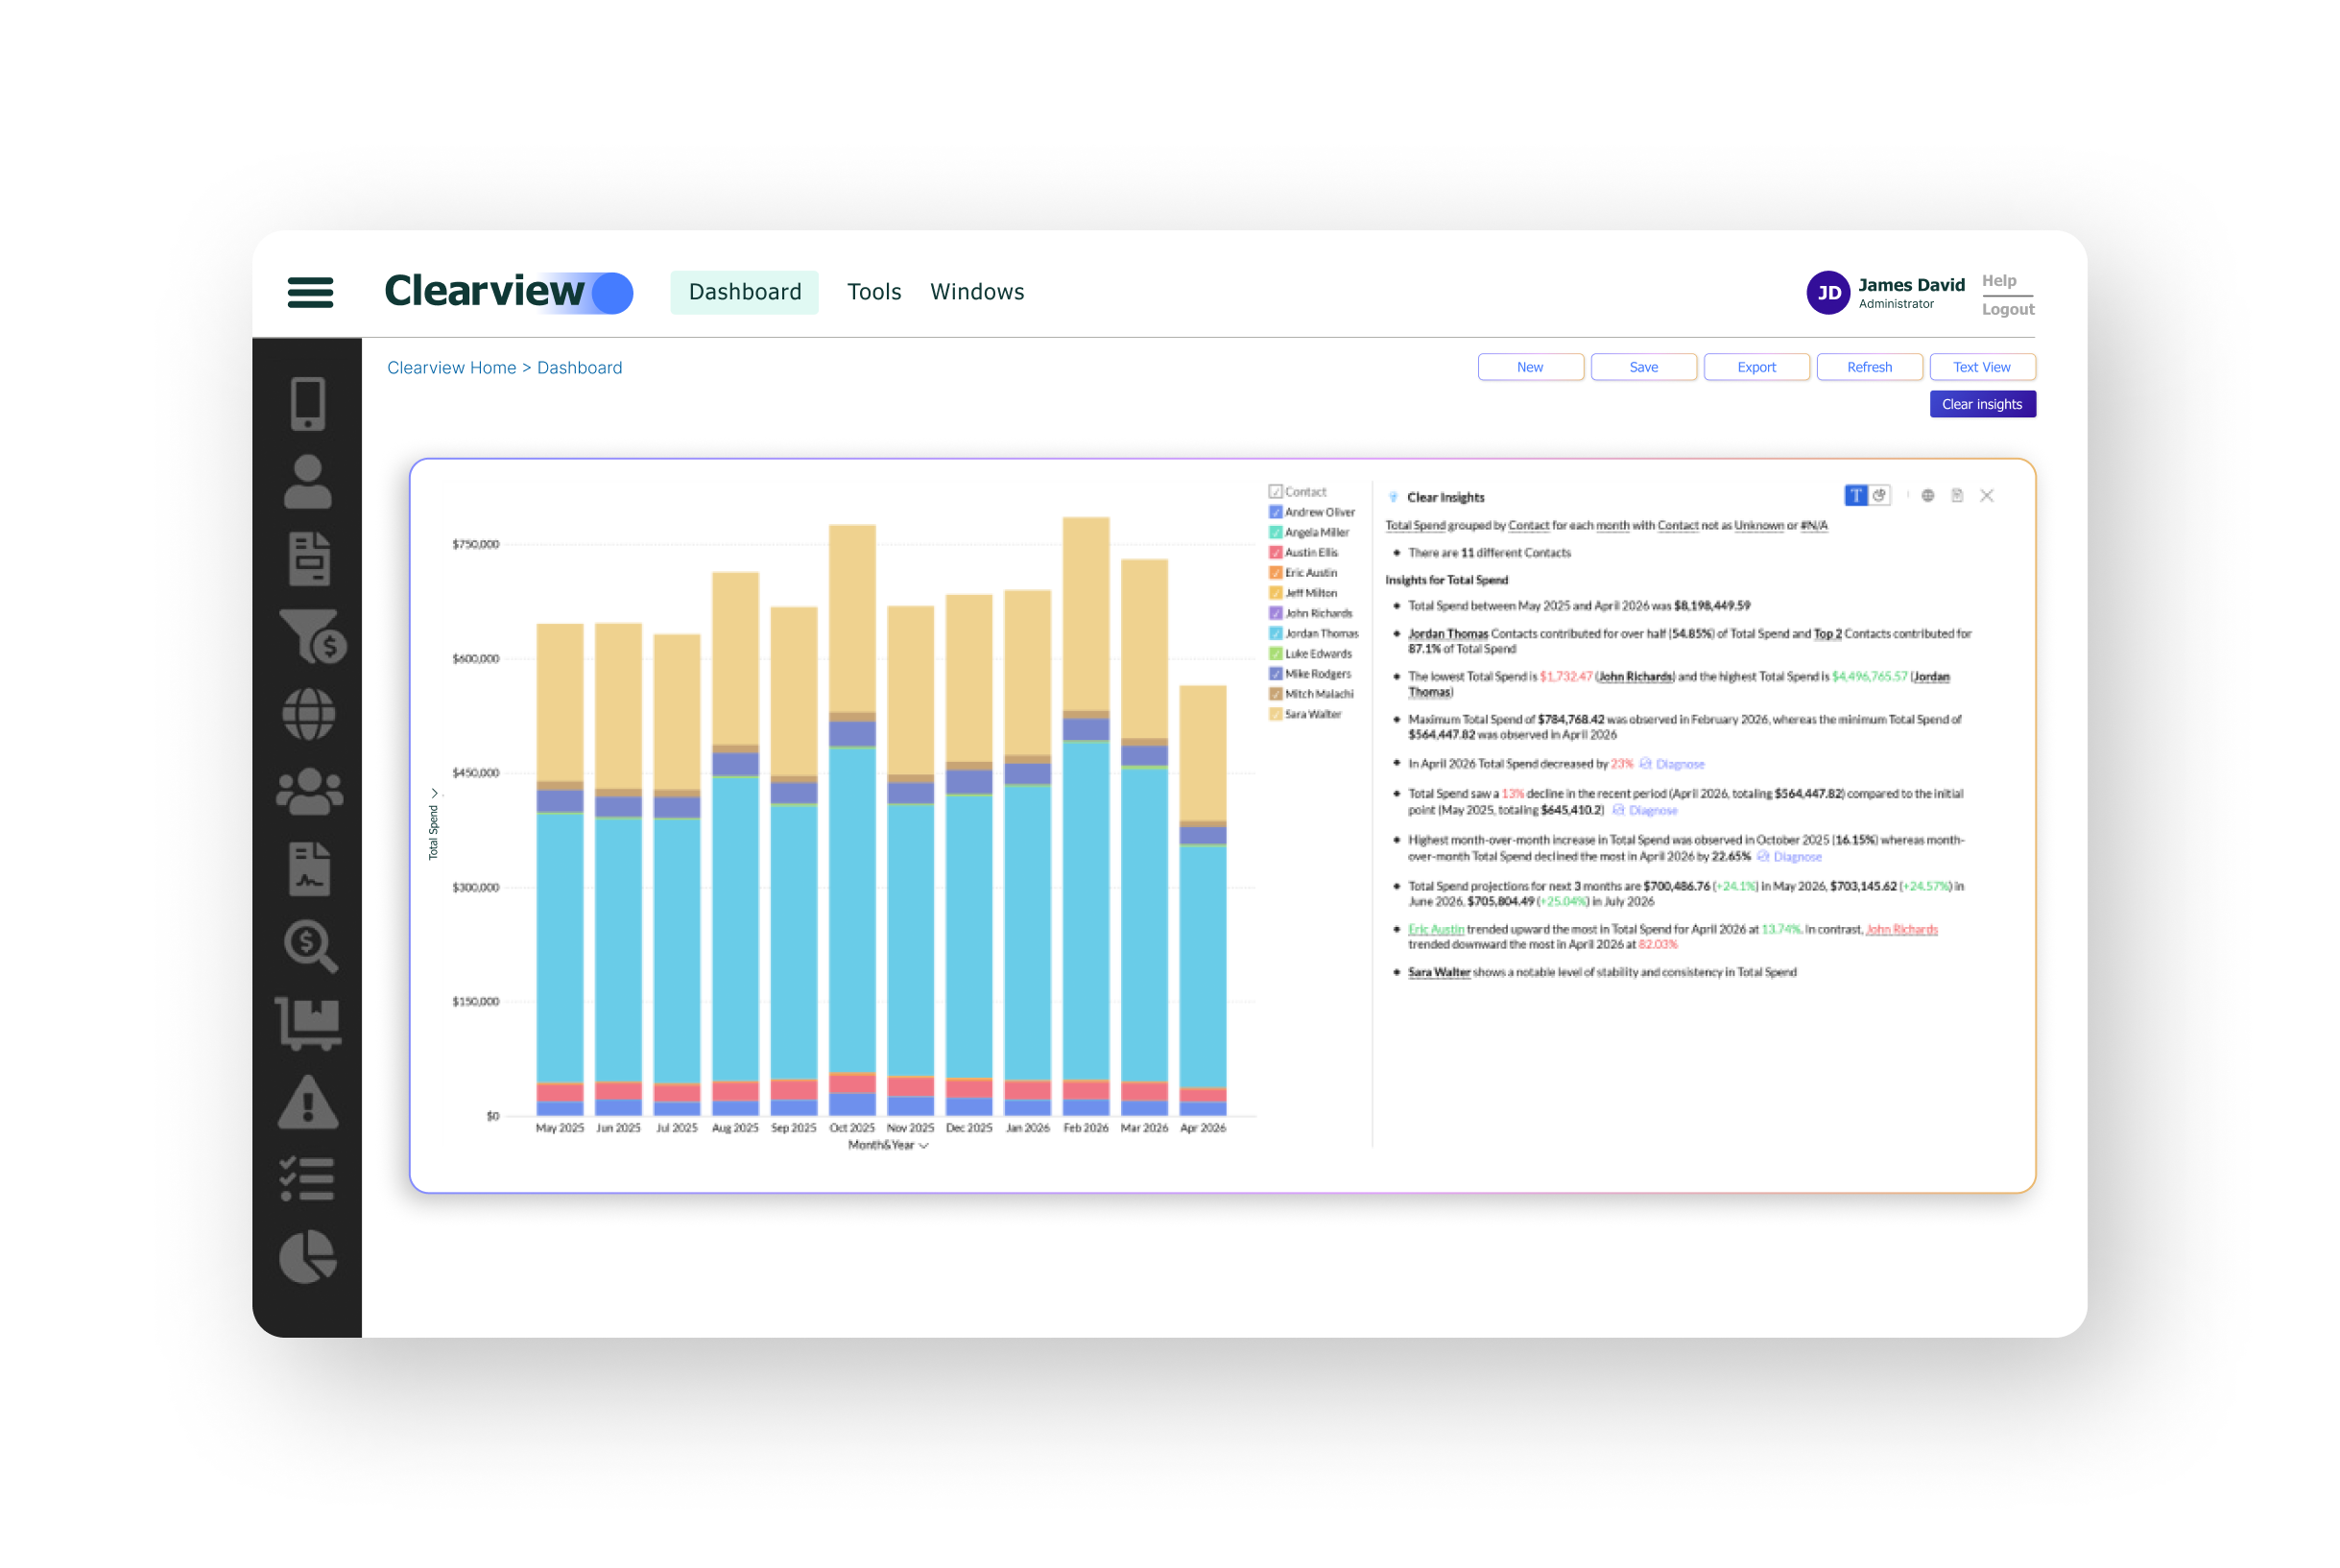Click Diagnose for month-over-month insight
Image resolution: width=2340 pixels, height=1568 pixels.
1790,857
